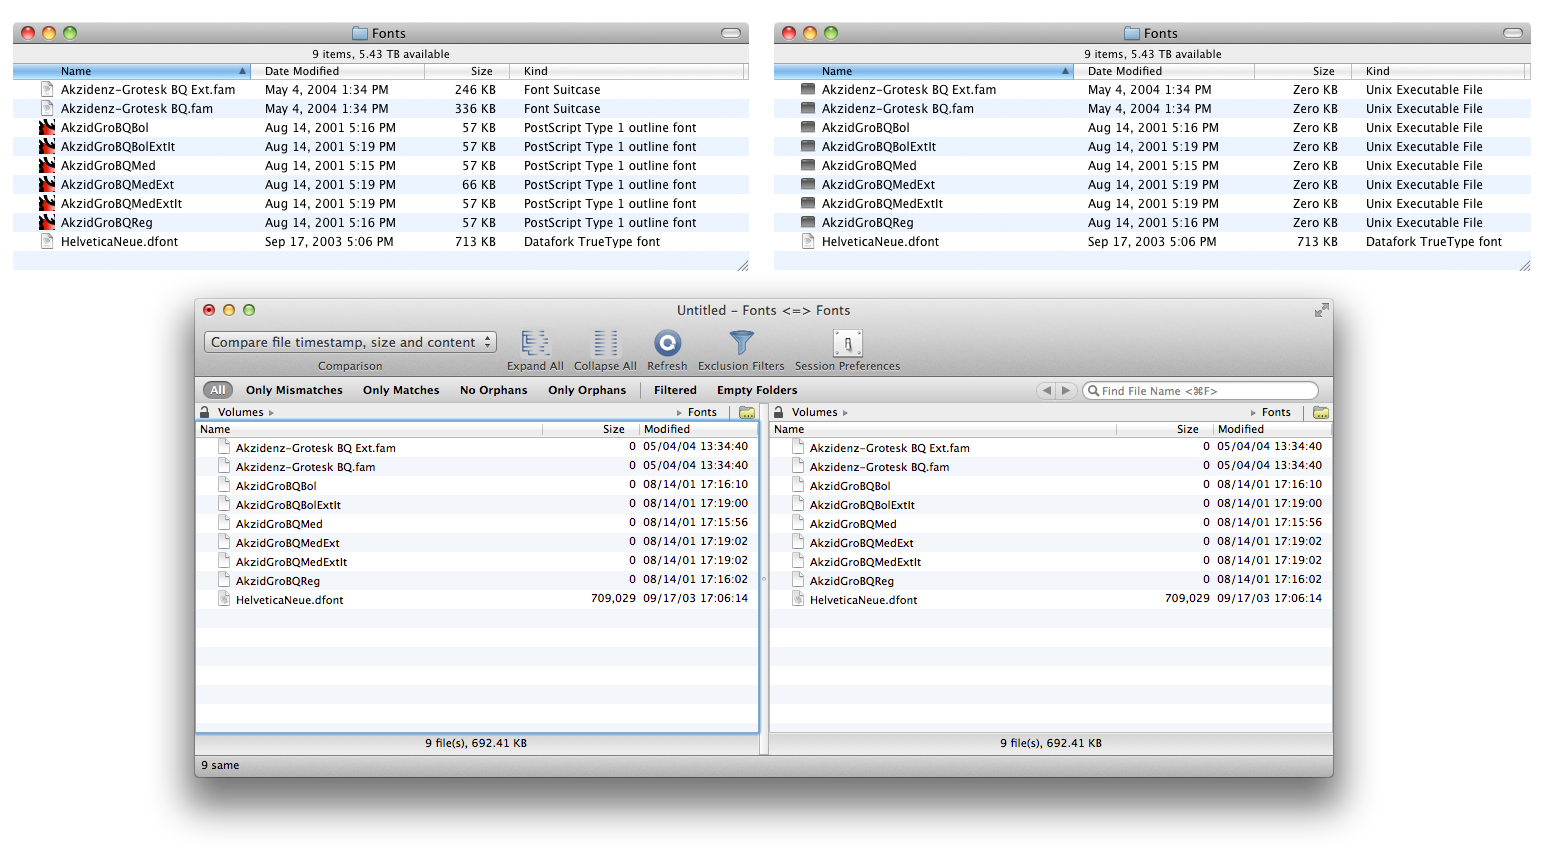Click Akzidenz-Grotesk BQ.fam icon in right Finder window
The image size is (1544, 856).
808,108
